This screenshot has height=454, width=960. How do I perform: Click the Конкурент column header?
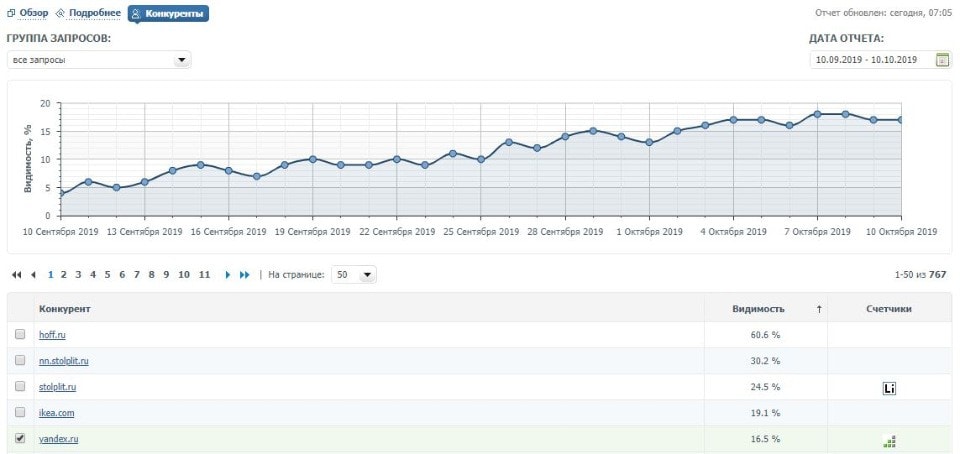65,309
